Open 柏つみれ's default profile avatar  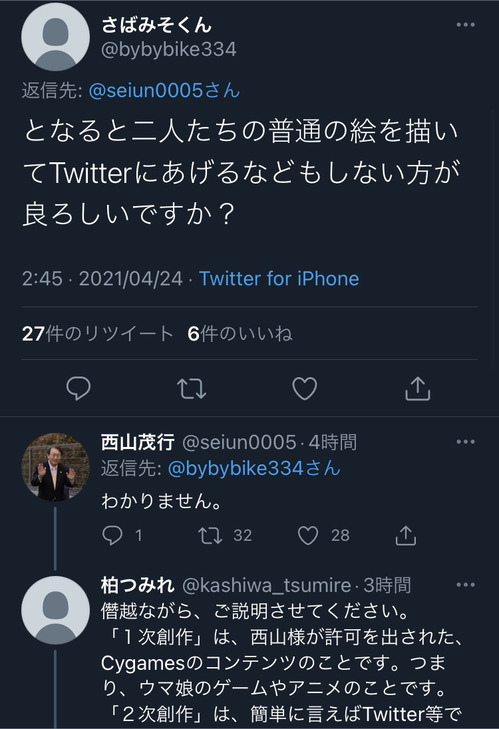pyautogui.click(x=55, y=610)
